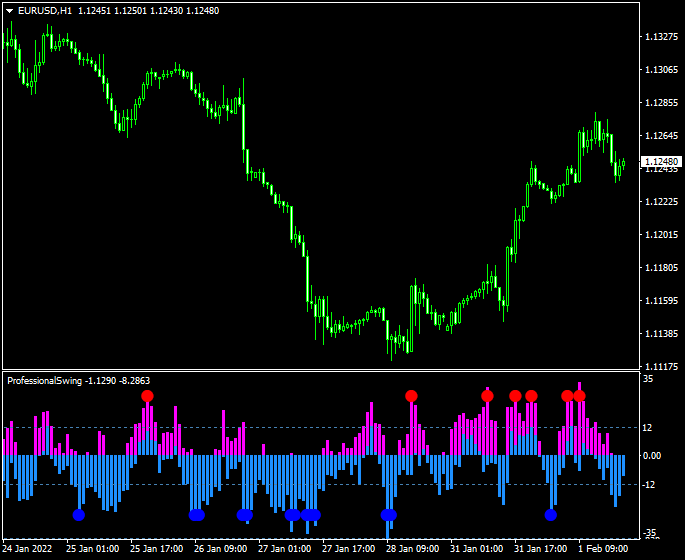Click the 27 Jan 01:00 time label
The height and width of the screenshot is (560, 685).
(x=284, y=549)
